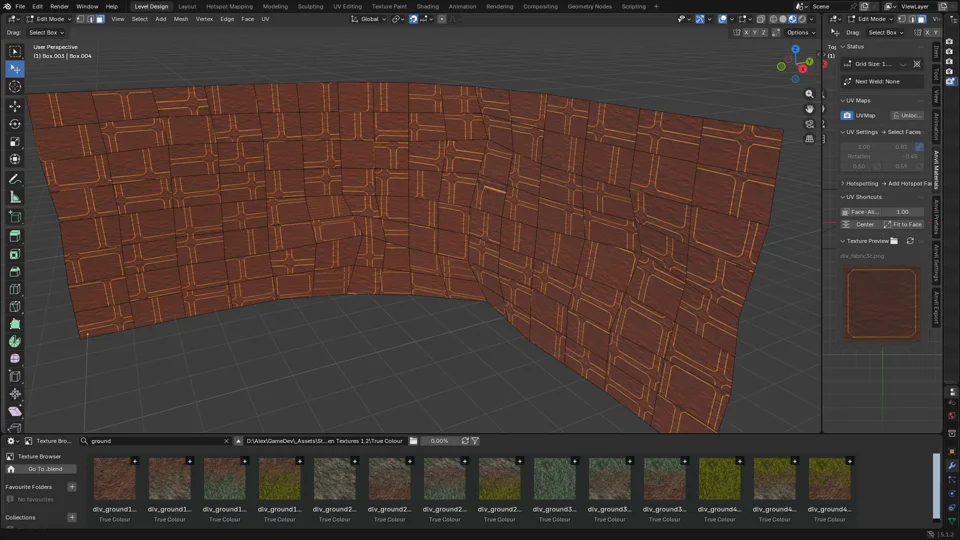Click Go To .blend button

[x=41, y=469]
